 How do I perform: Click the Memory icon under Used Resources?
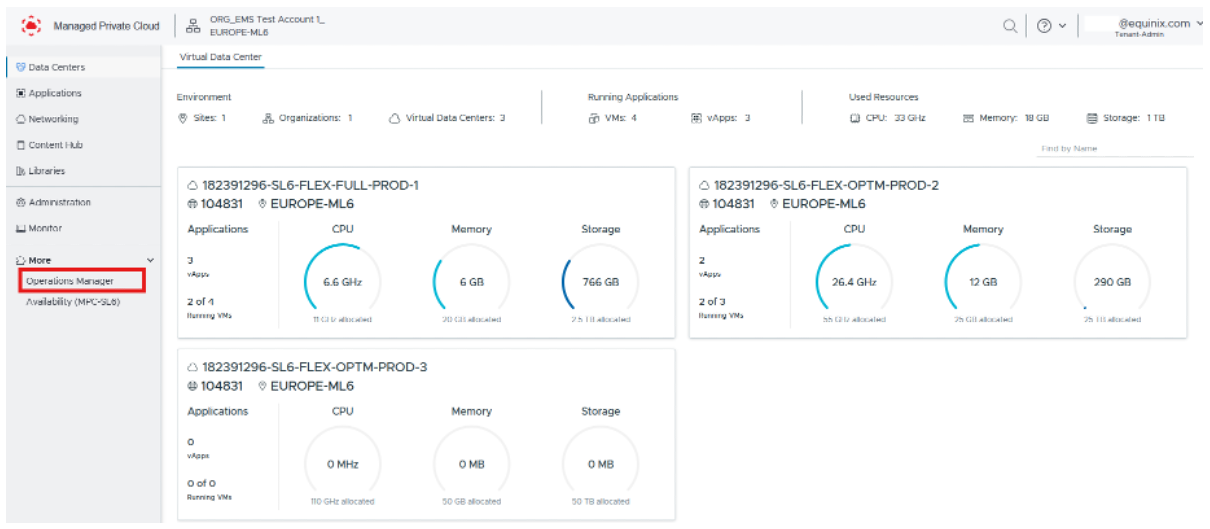click(968, 118)
